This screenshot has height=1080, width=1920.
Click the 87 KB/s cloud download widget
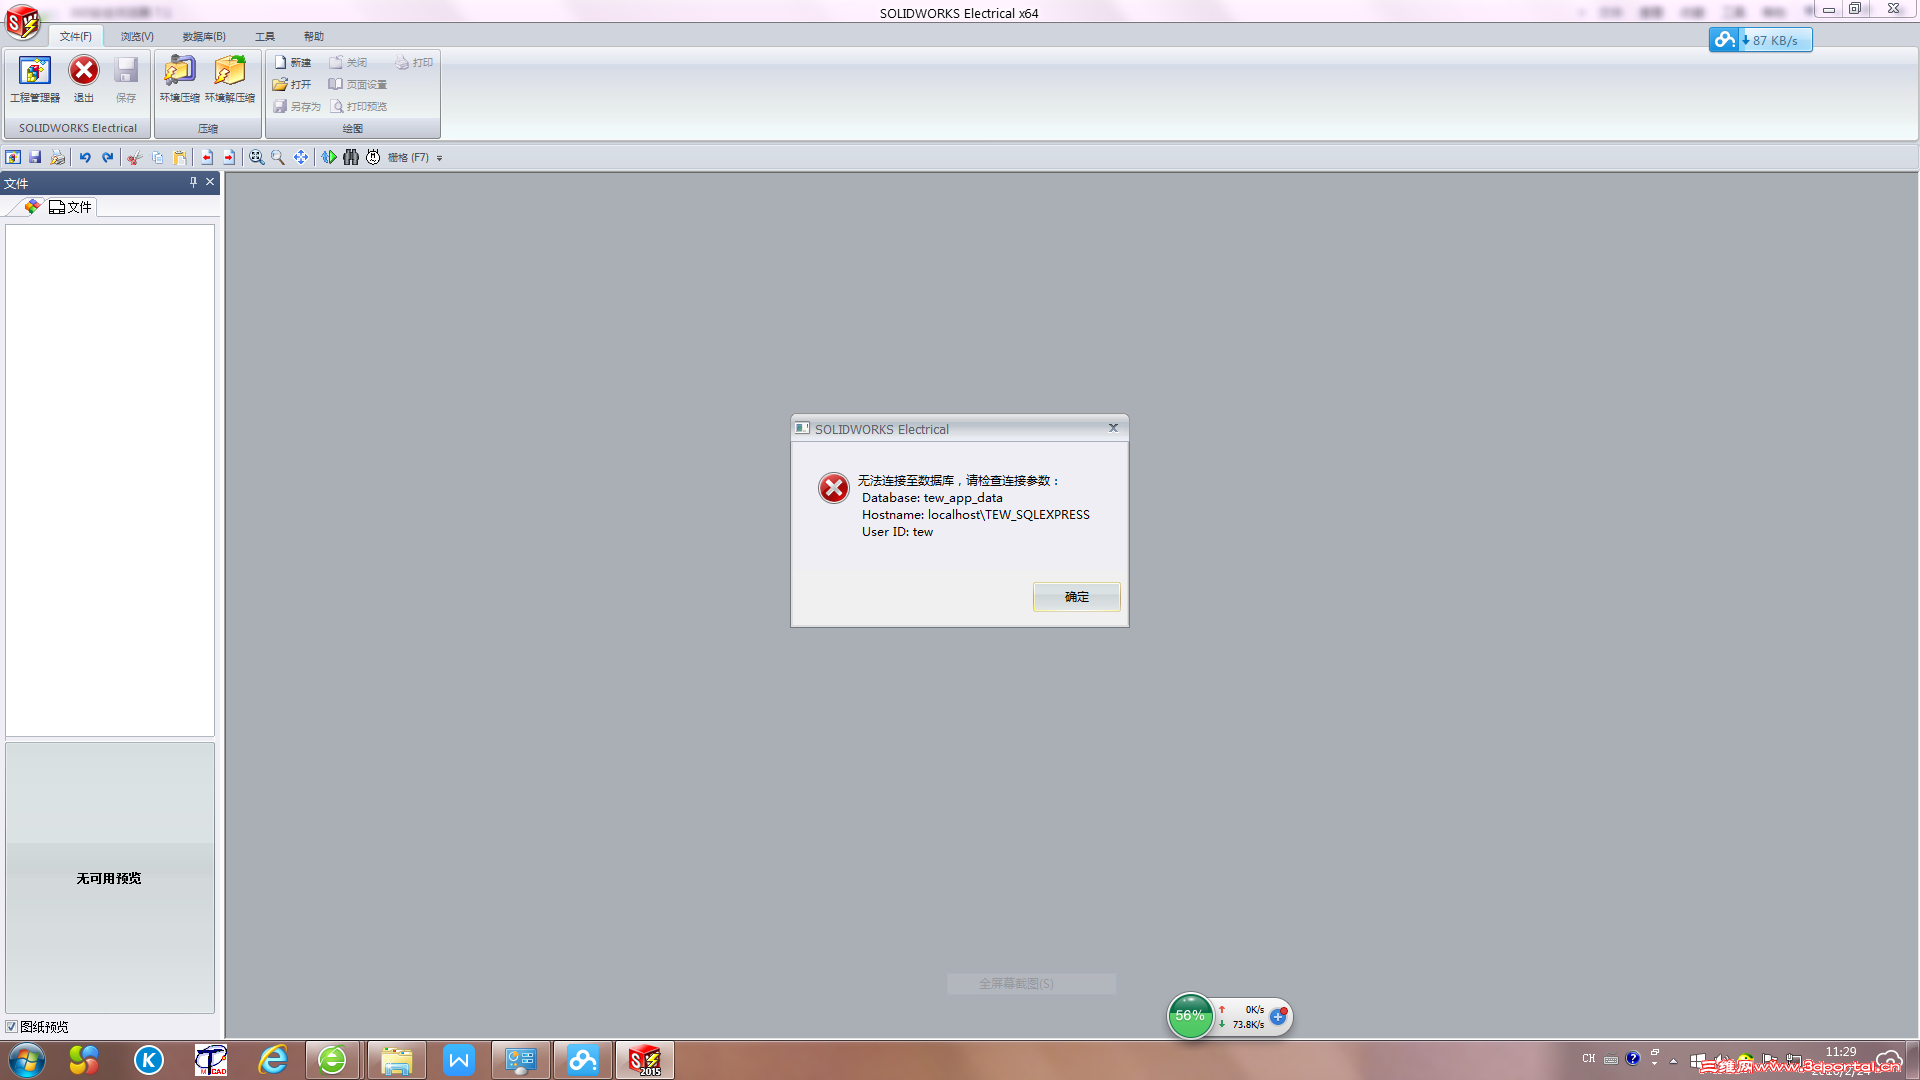pyautogui.click(x=1760, y=40)
